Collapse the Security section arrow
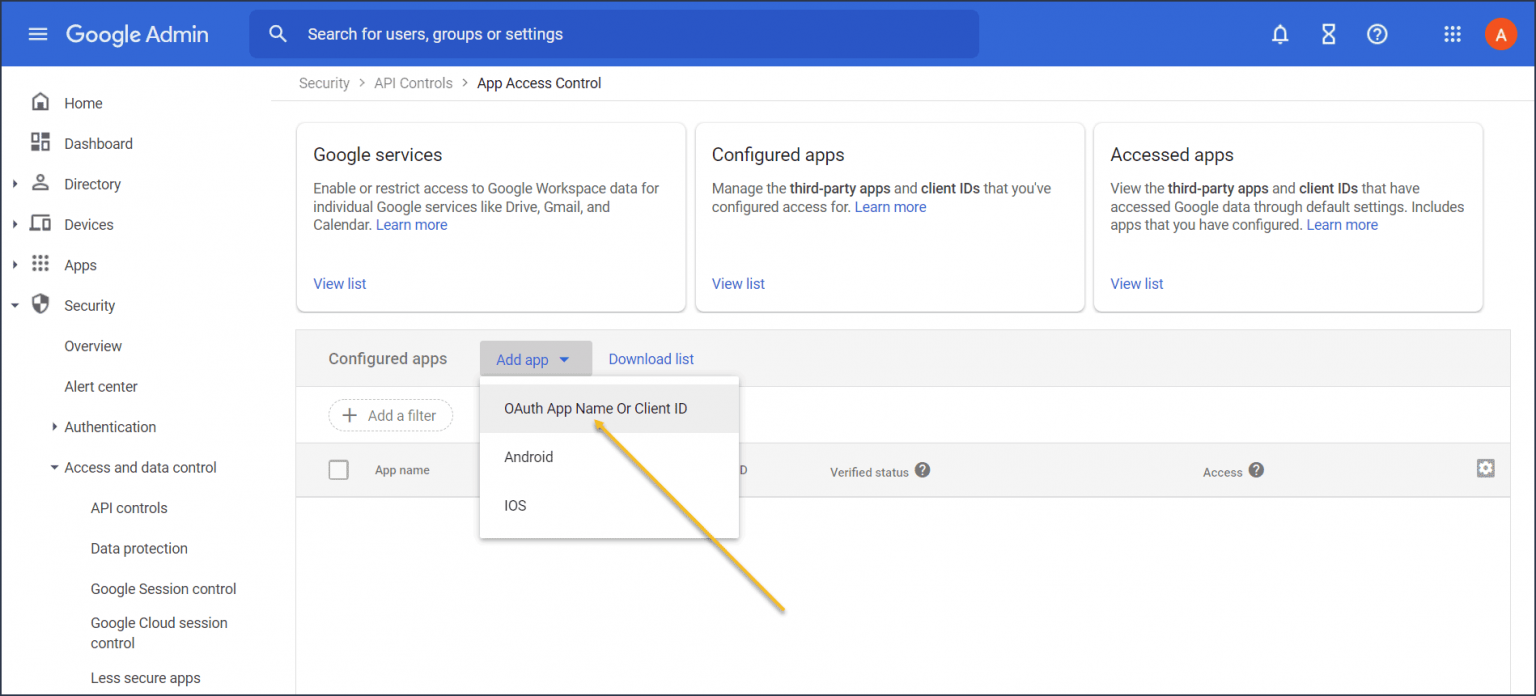Viewport: 1536px width, 696px height. coord(15,305)
